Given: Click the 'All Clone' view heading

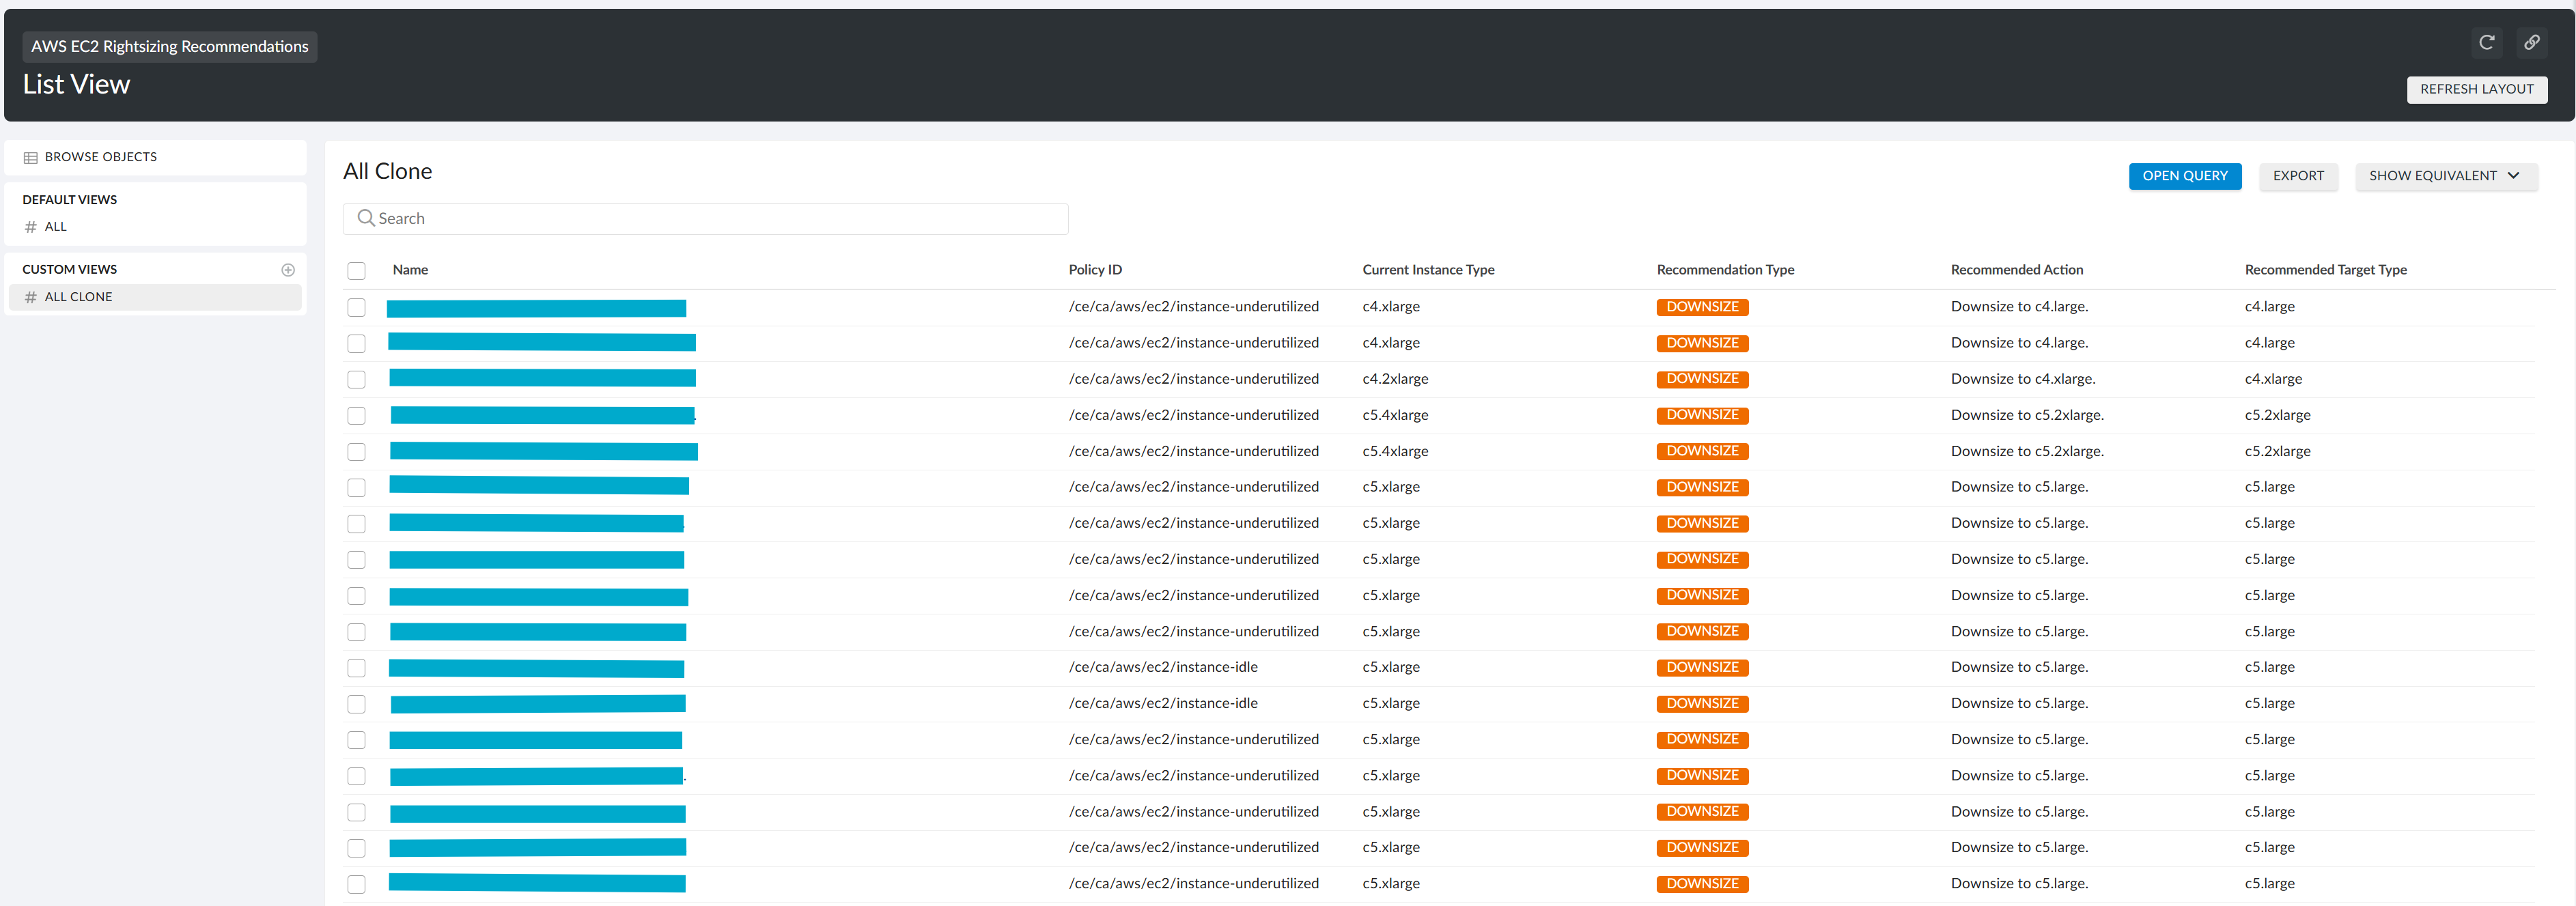Looking at the screenshot, I should pyautogui.click(x=387, y=172).
